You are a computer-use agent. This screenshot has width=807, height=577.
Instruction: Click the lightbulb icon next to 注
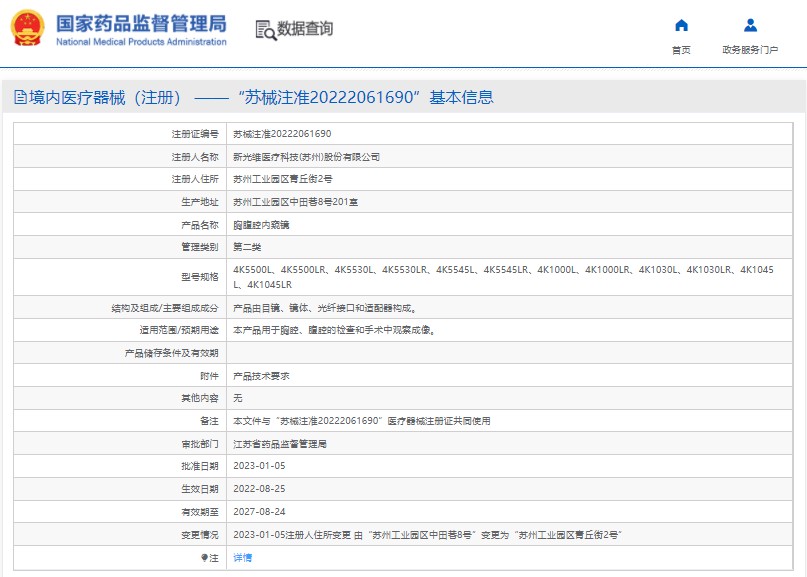(x=206, y=557)
